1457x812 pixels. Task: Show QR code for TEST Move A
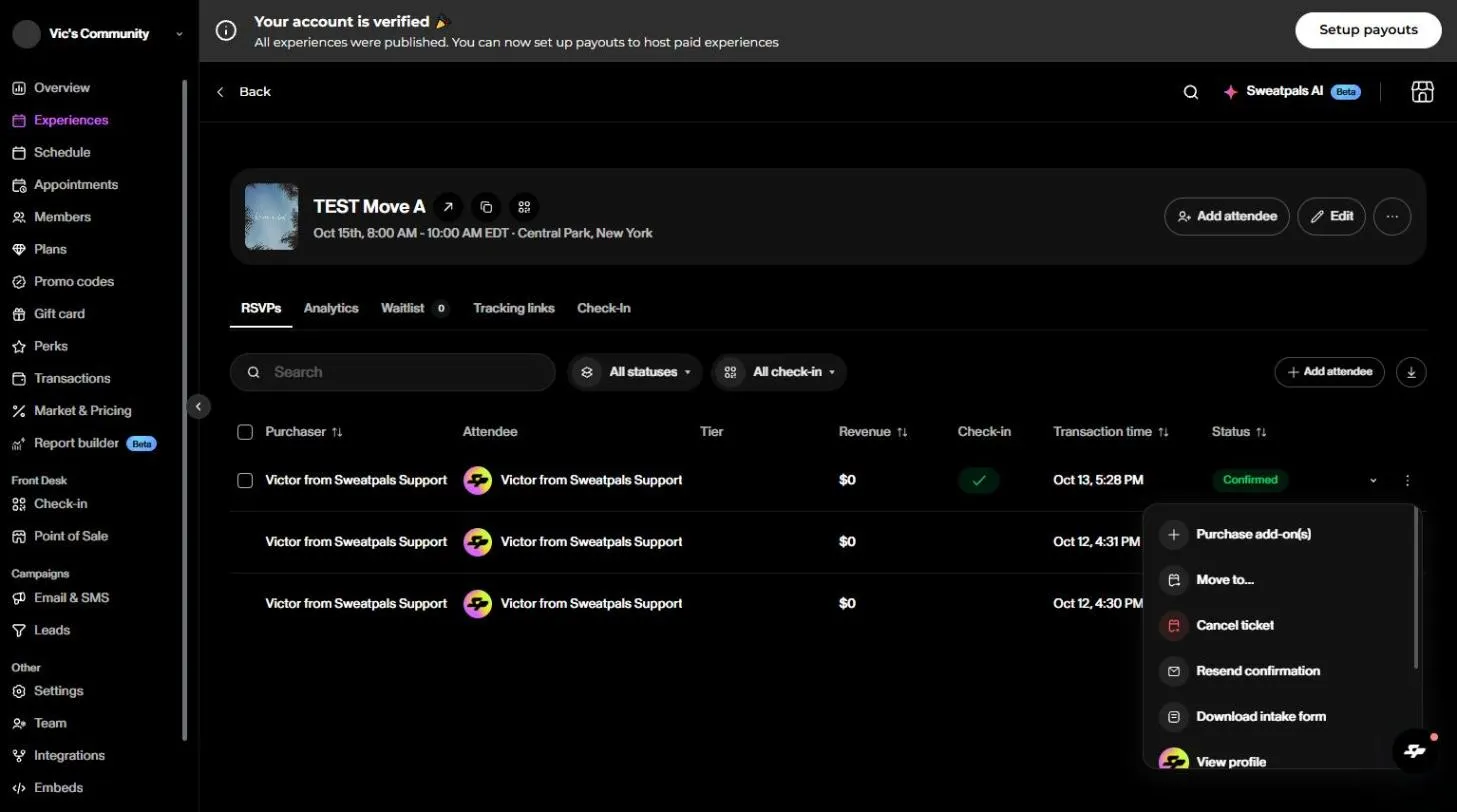point(524,207)
